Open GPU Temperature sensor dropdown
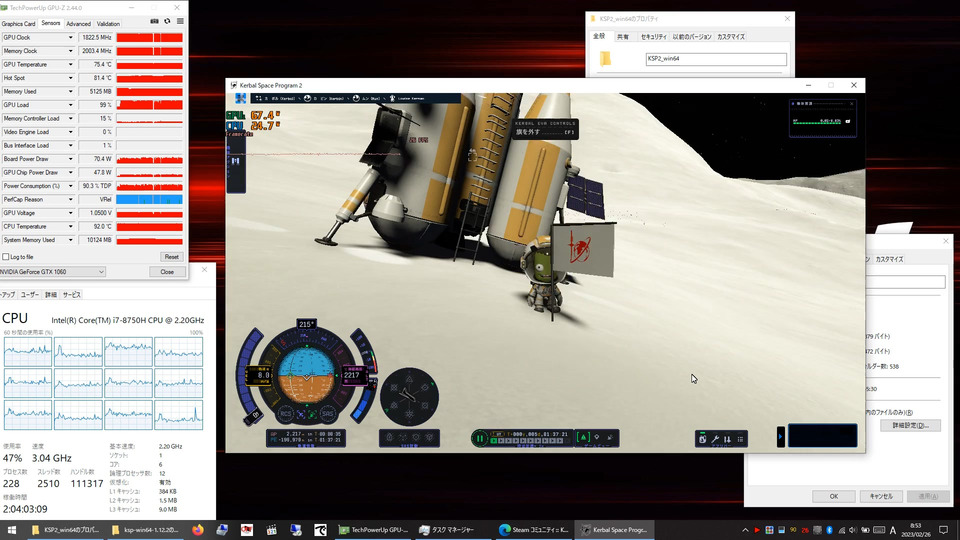The width and height of the screenshot is (960, 540). (70, 64)
